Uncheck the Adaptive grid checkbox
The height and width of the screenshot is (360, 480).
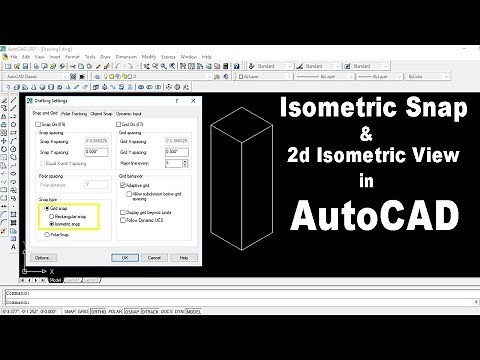coord(123,185)
